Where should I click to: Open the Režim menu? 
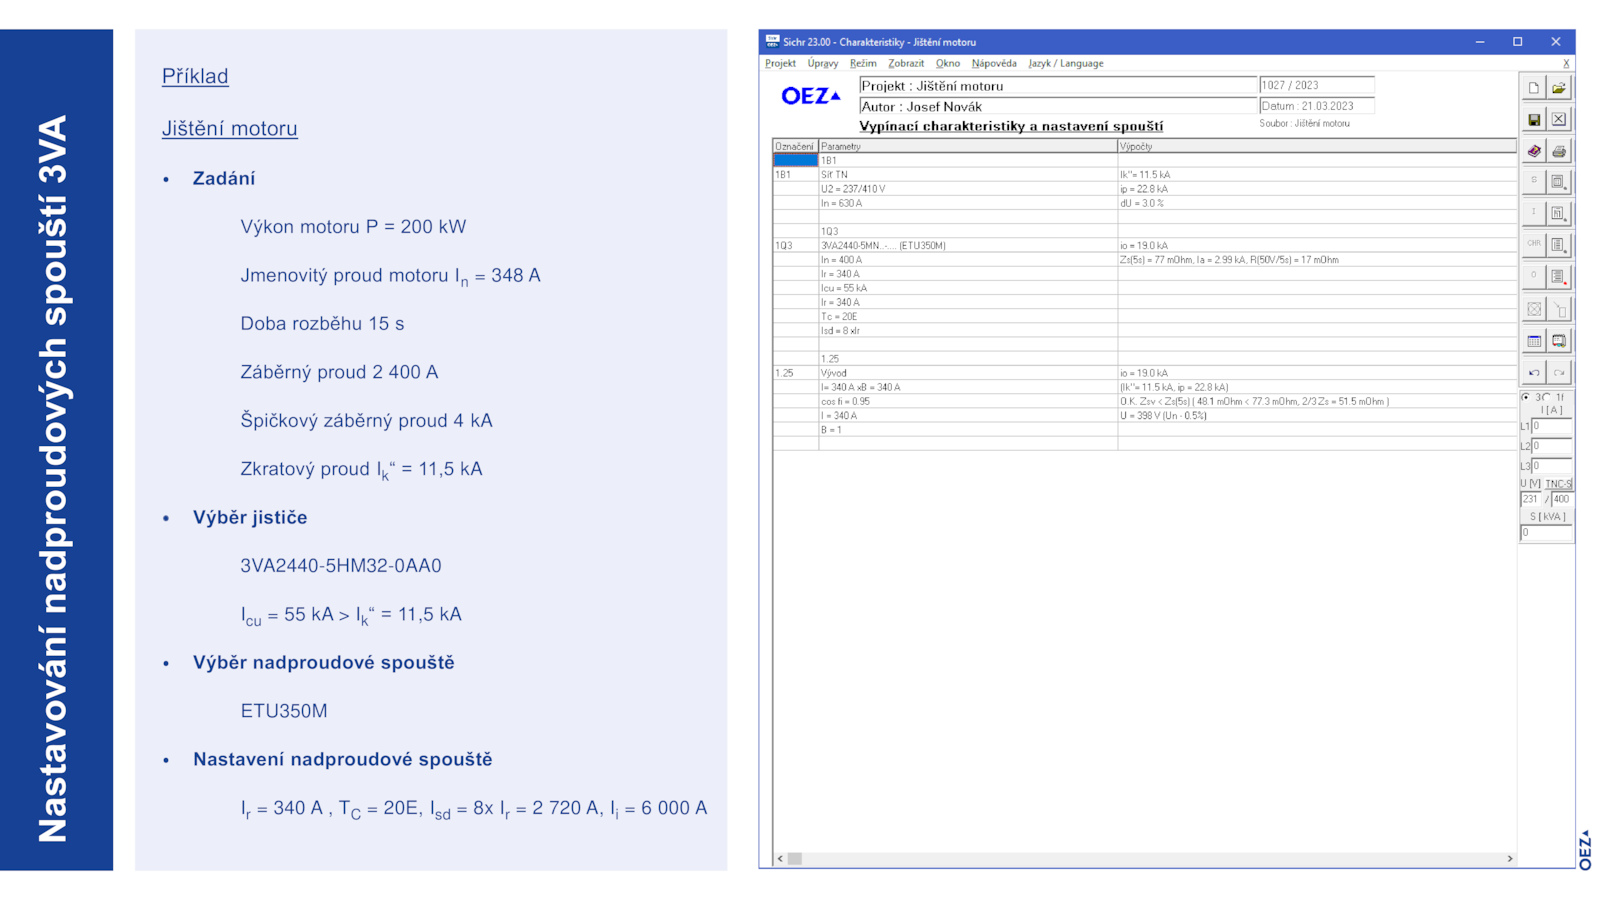click(863, 63)
